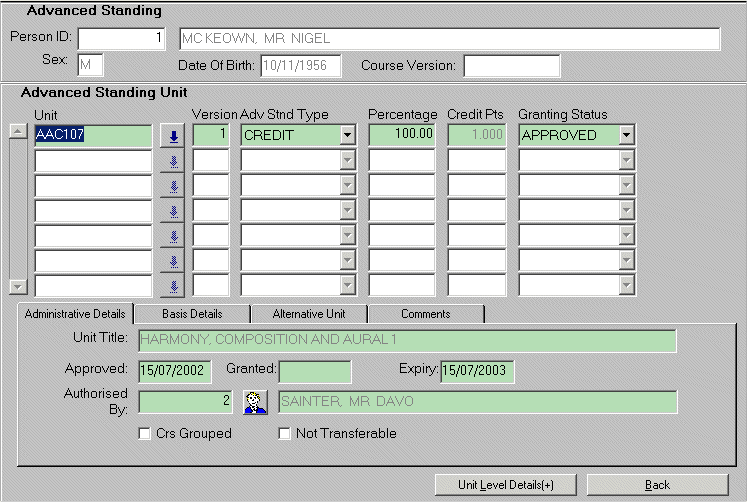Click the scroll up arrow of the unit list
Viewport: 747px width, 502px height.
16,131
